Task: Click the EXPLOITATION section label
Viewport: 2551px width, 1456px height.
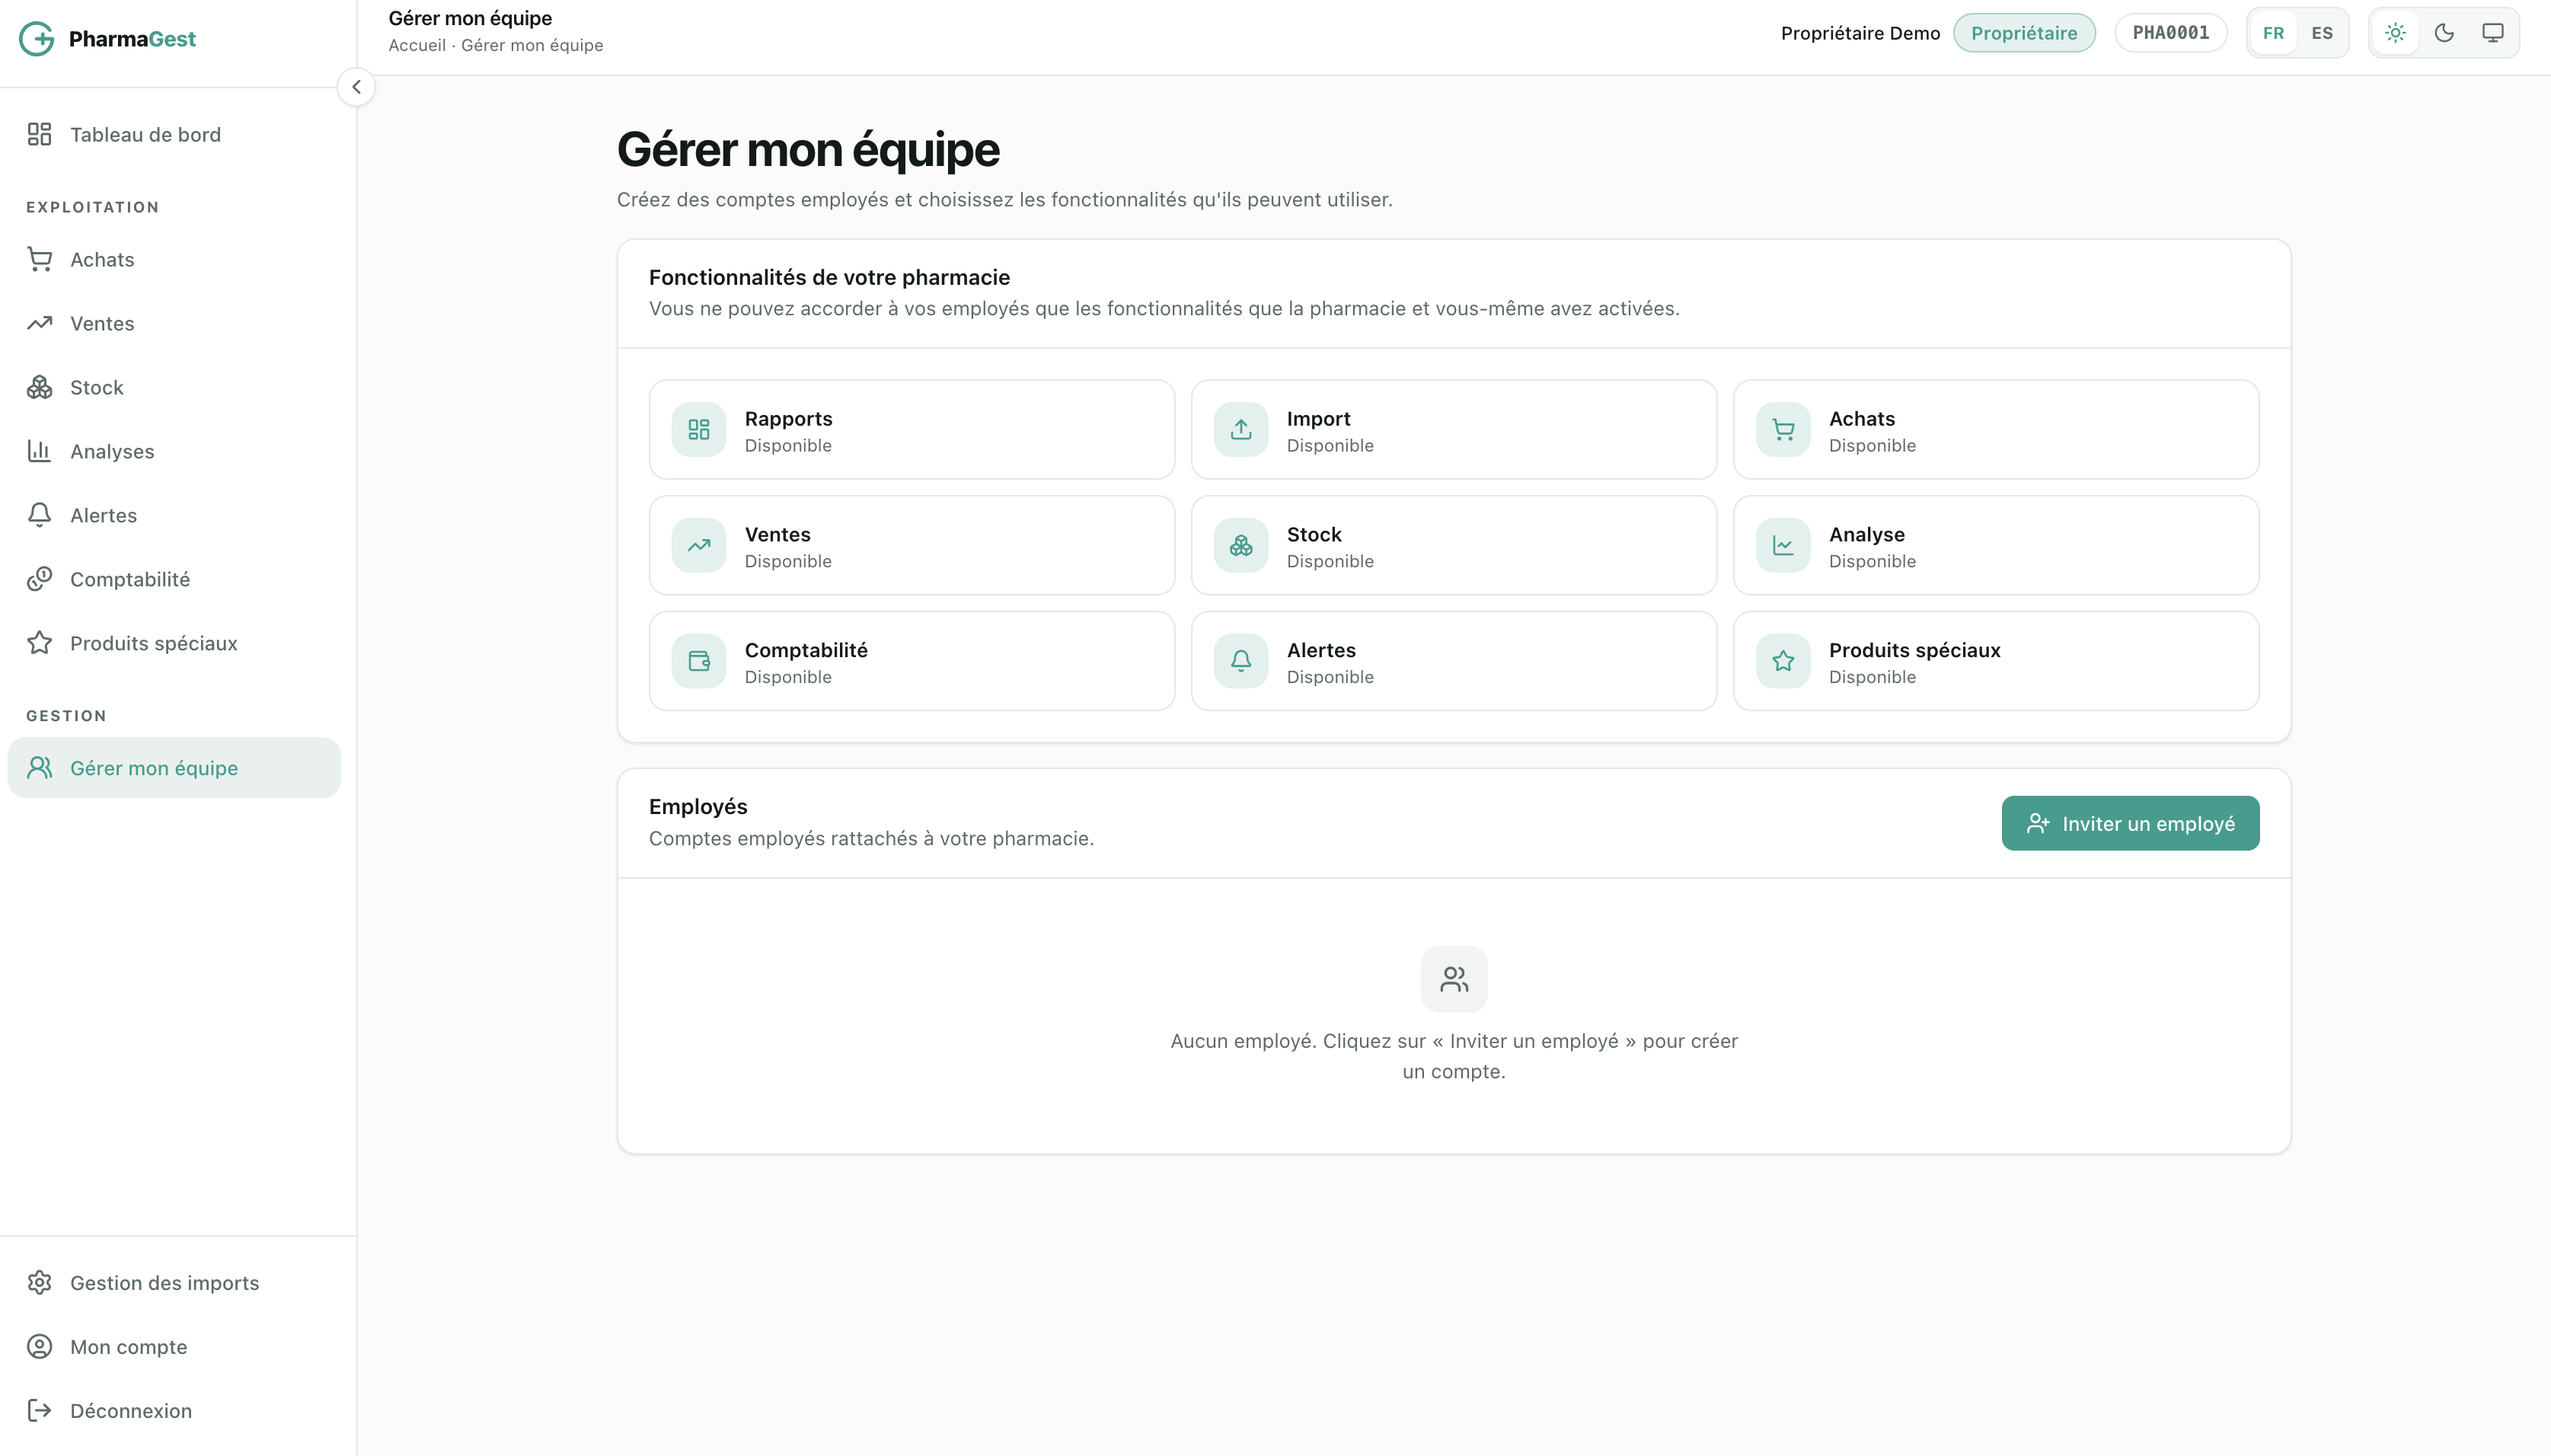Action: pos(92,207)
